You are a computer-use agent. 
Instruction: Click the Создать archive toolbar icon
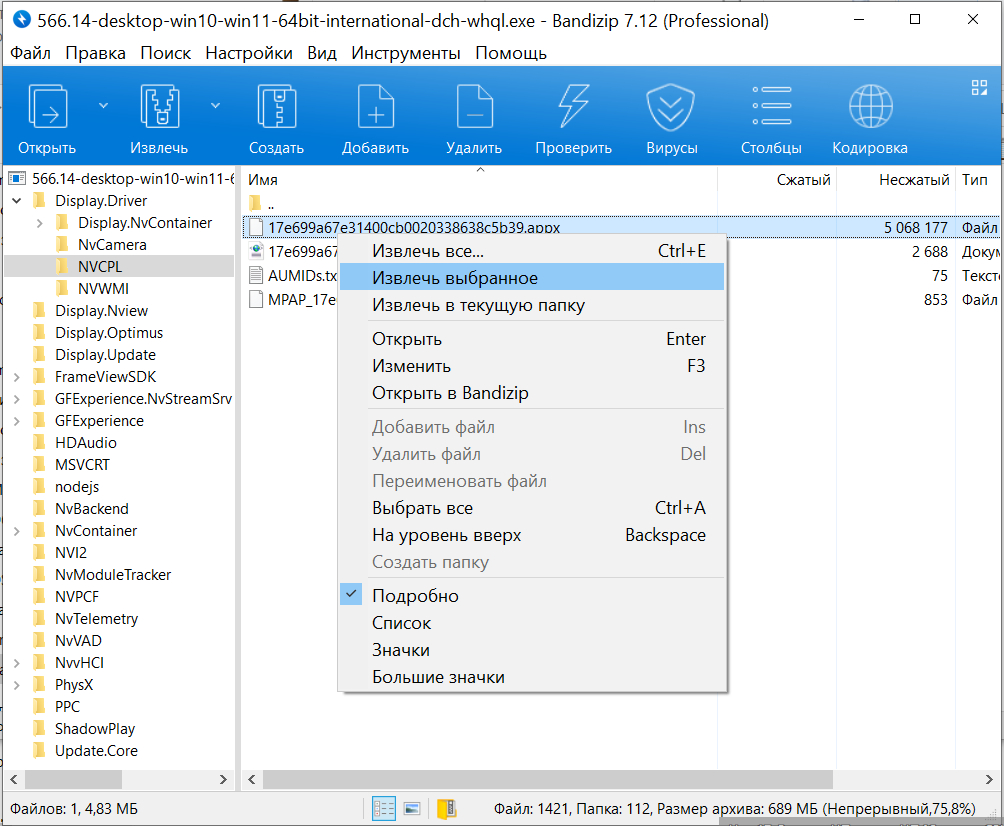pos(276,107)
